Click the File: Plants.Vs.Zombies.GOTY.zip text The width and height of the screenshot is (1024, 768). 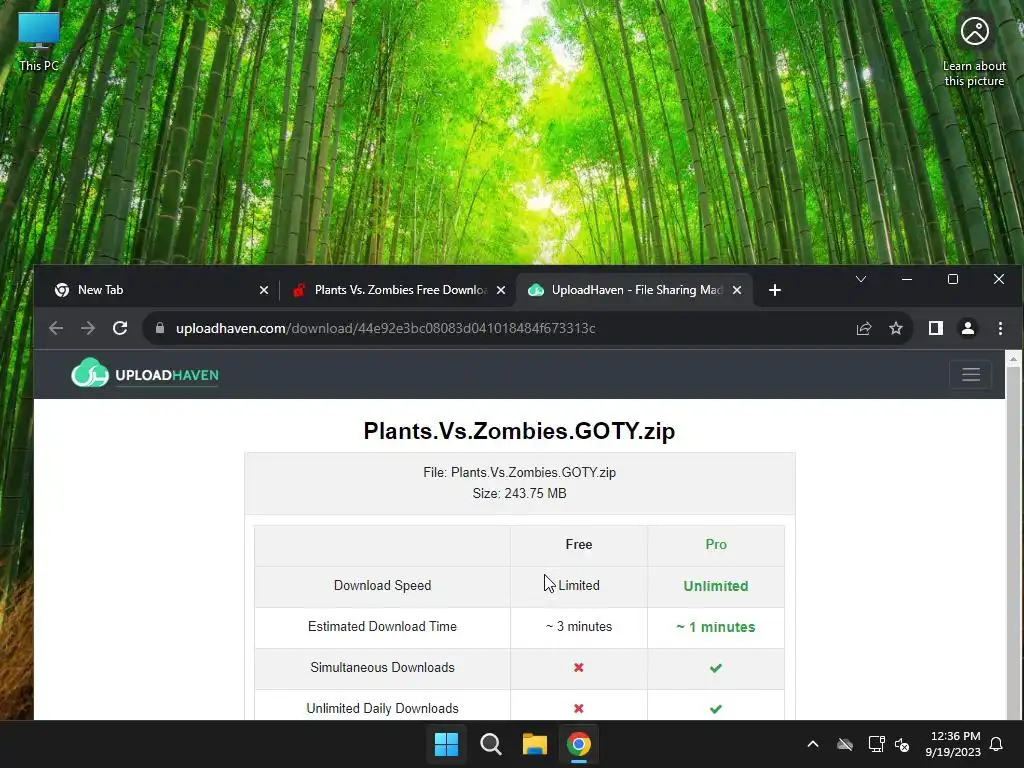pyautogui.click(x=519, y=472)
